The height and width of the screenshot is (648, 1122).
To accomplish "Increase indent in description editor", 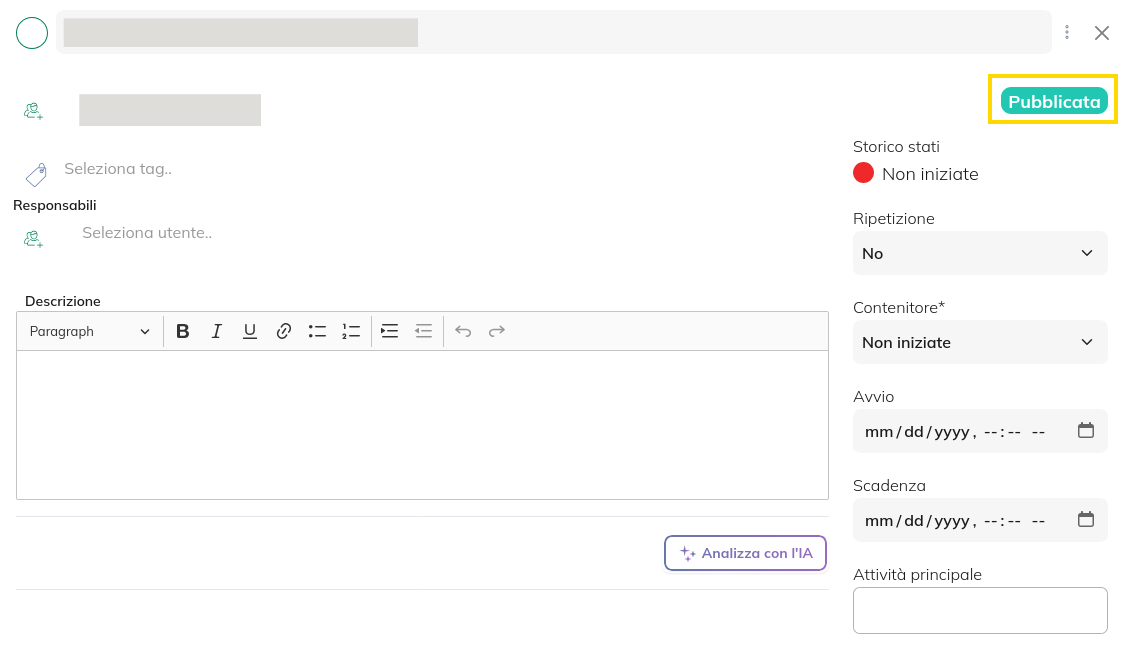I will 390,331.
